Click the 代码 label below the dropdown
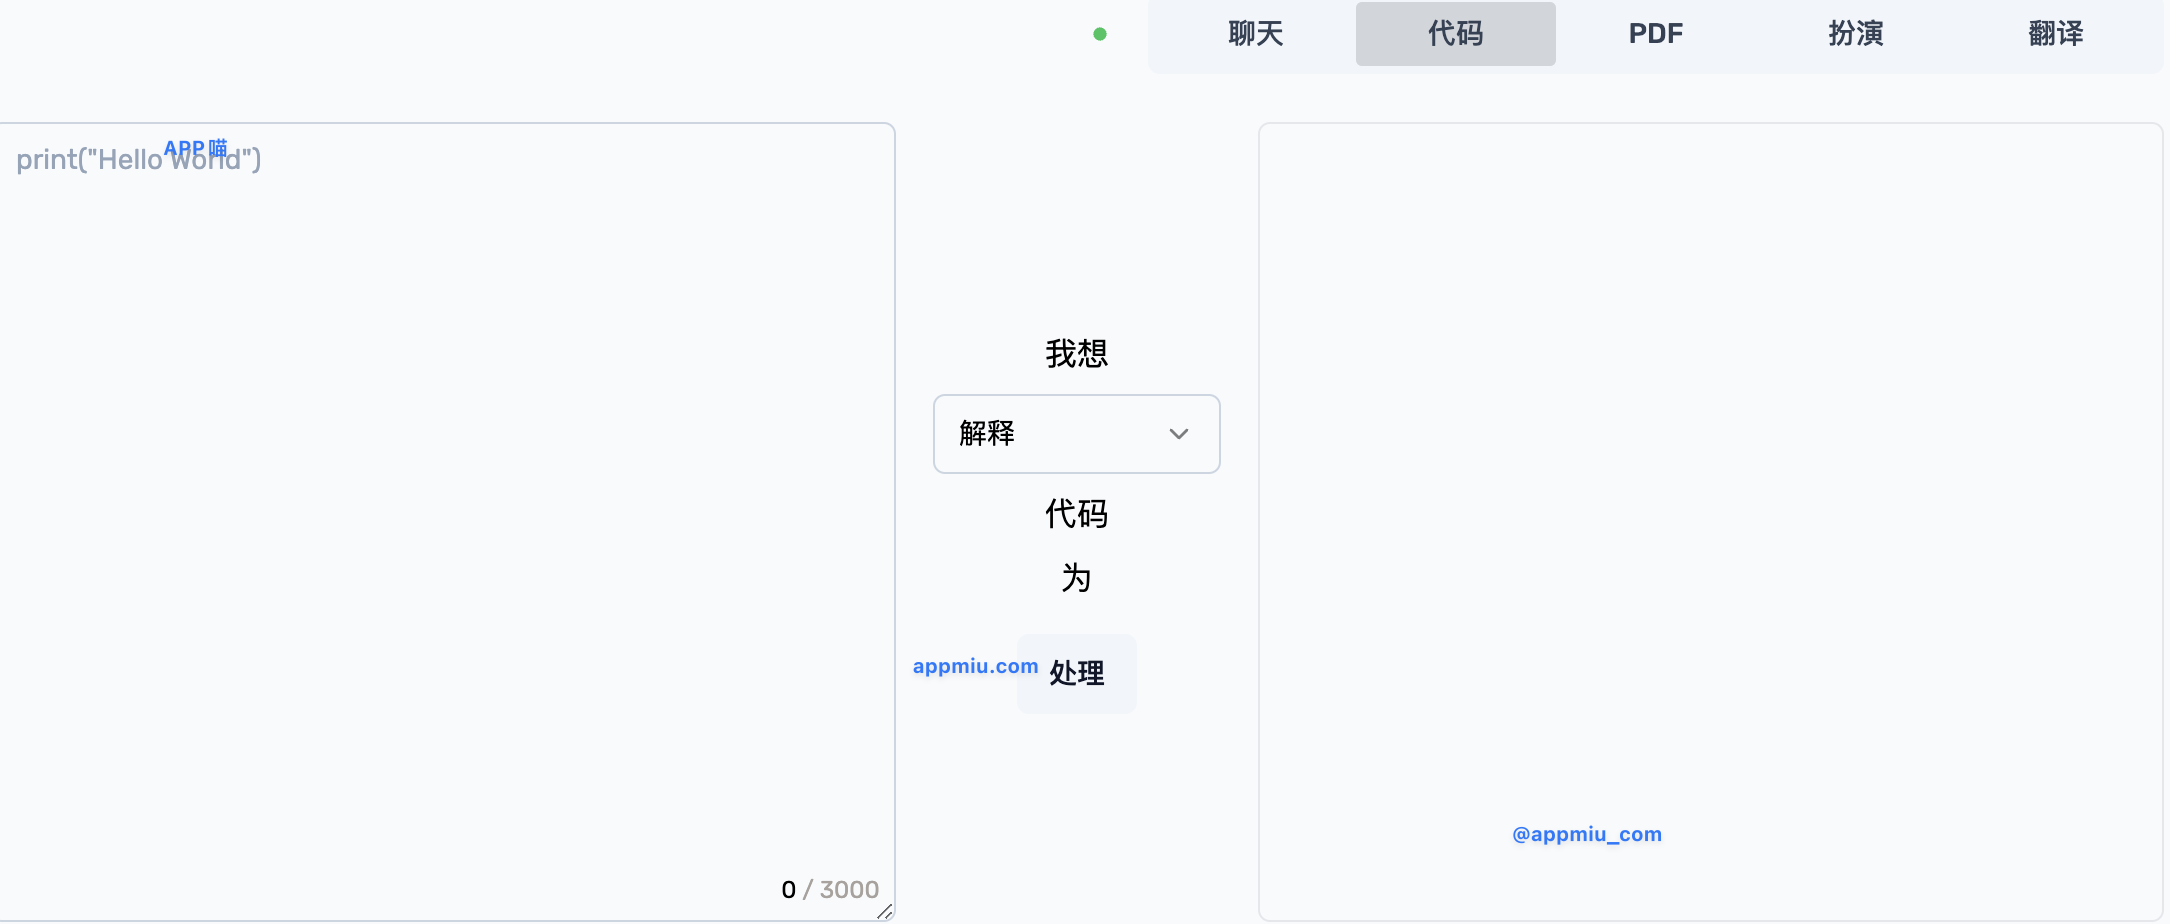 pos(1076,514)
